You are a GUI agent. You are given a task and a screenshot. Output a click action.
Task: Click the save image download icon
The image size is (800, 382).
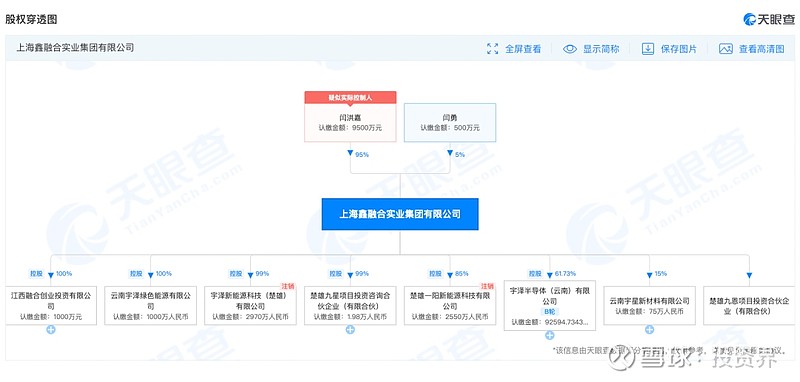click(647, 49)
